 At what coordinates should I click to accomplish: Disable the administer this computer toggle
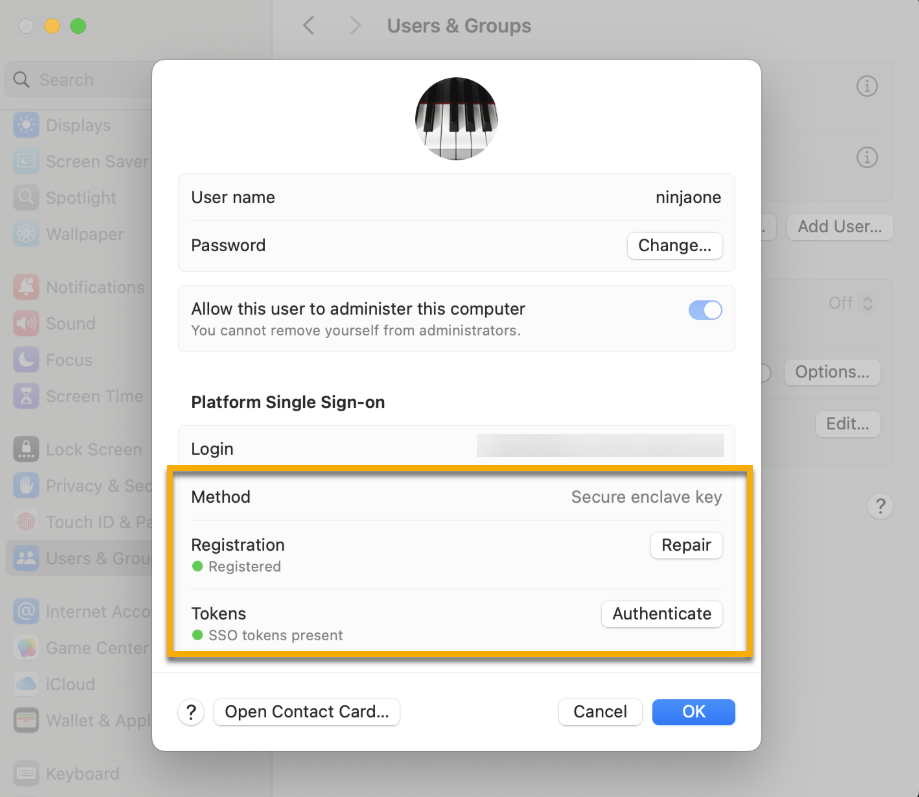[x=705, y=310]
